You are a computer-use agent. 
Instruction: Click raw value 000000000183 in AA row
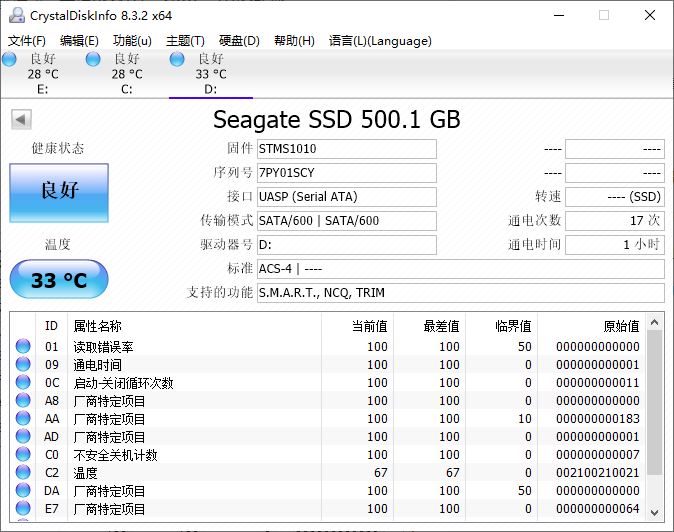point(597,419)
